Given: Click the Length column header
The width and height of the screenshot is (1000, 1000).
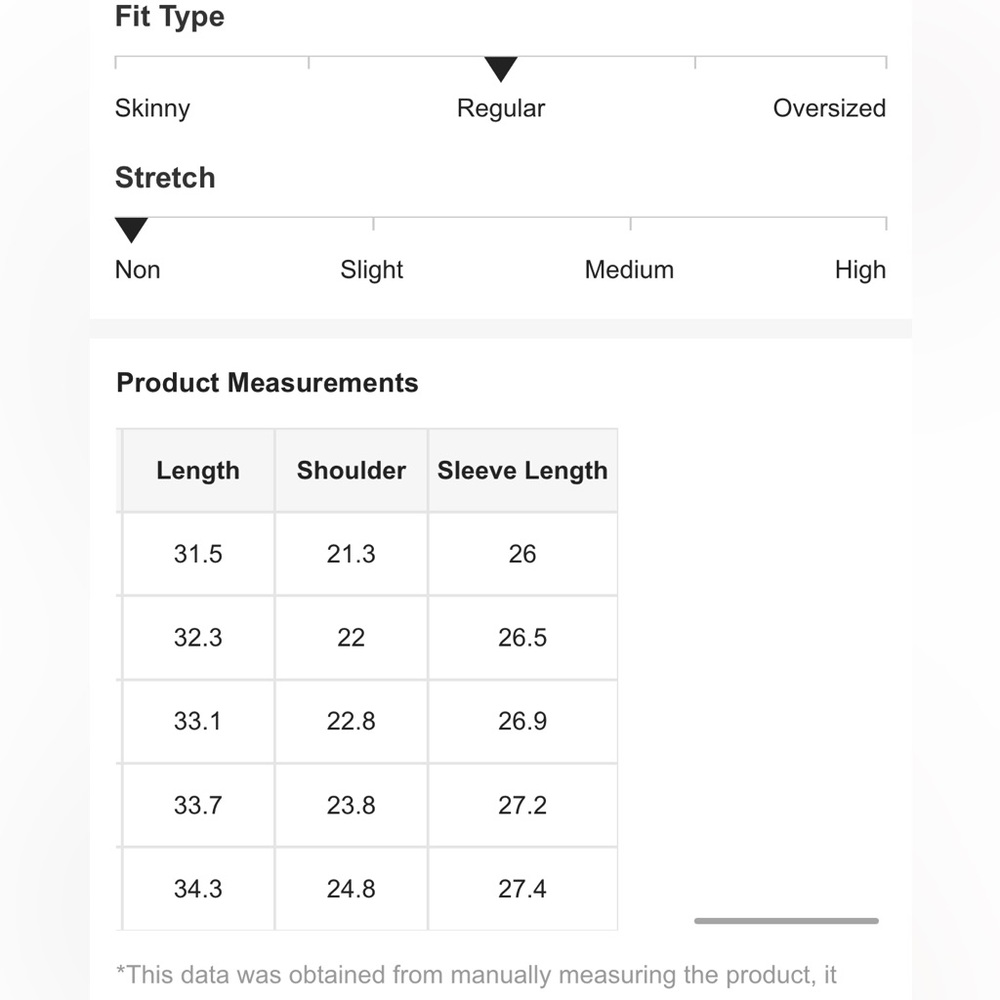Looking at the screenshot, I should tap(198, 471).
